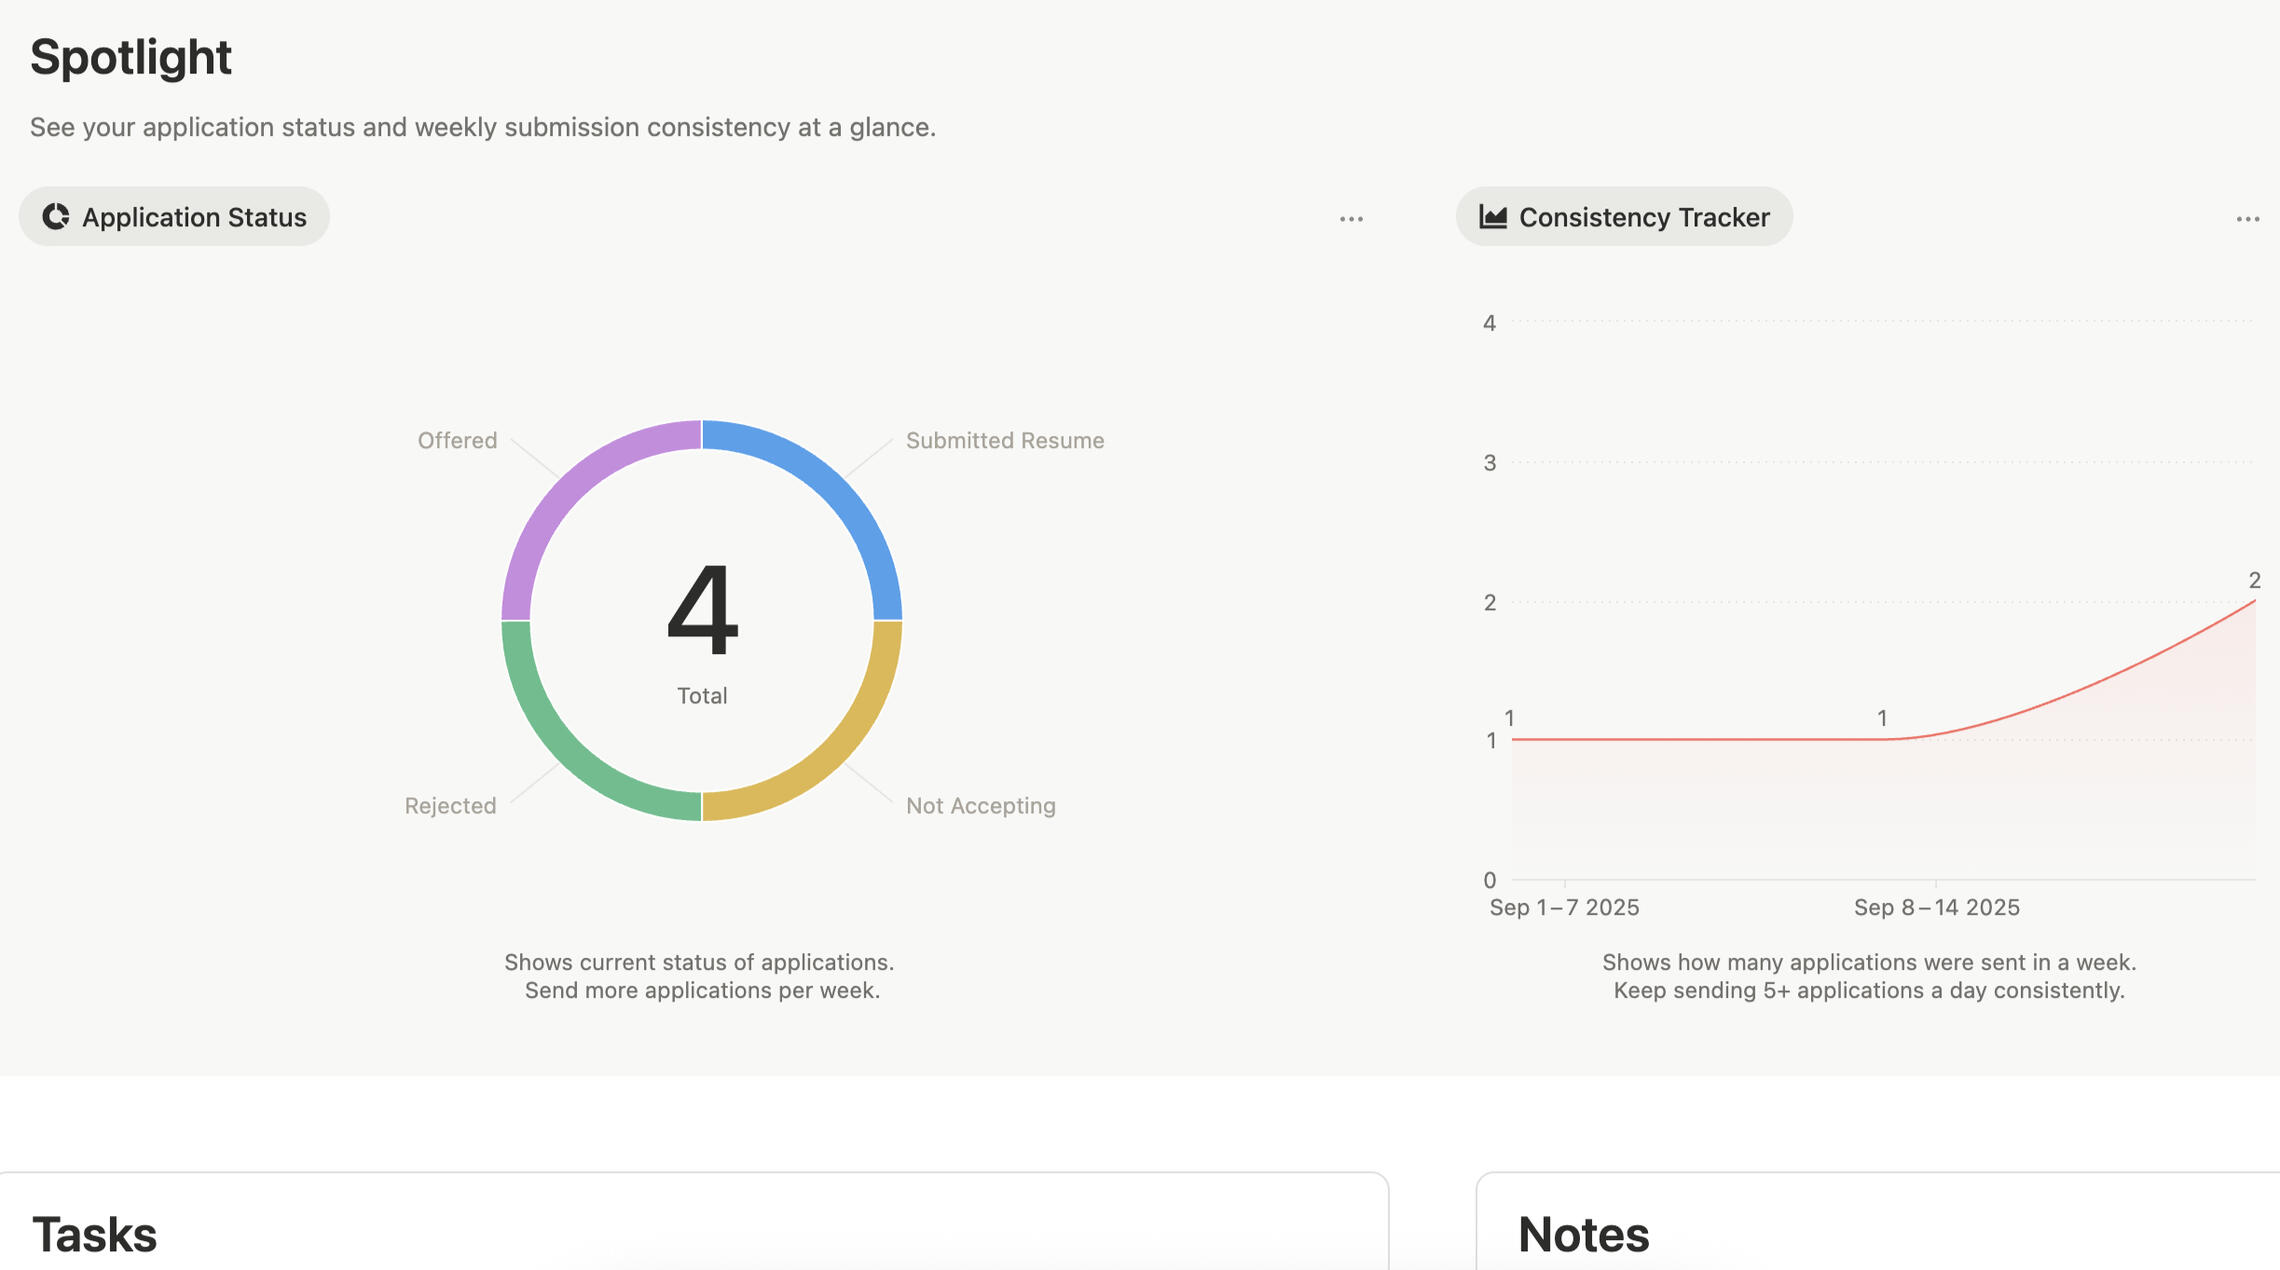This screenshot has width=2280, height=1270.
Task: Click the Not Accepting chart label
Action: click(980, 806)
